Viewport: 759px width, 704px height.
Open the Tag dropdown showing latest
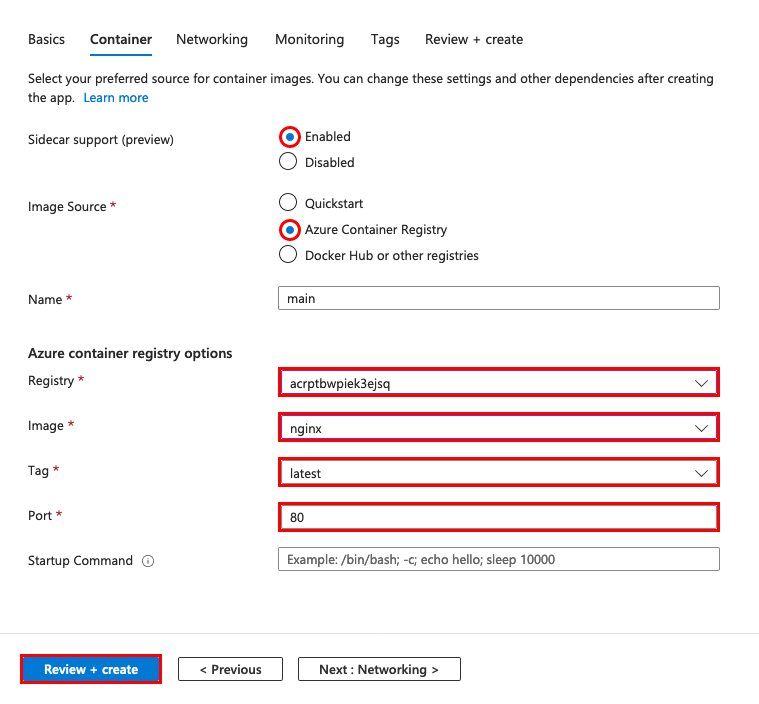[x=498, y=472]
